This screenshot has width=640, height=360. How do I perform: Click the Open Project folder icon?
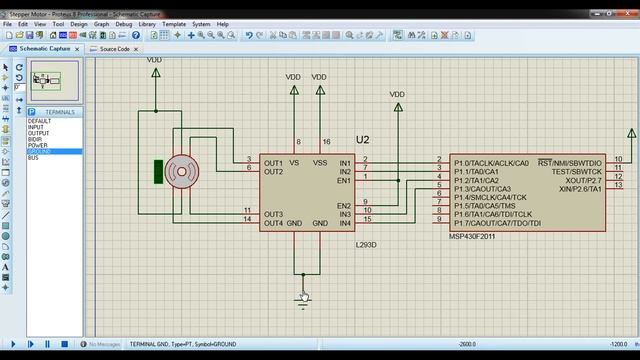19,36
